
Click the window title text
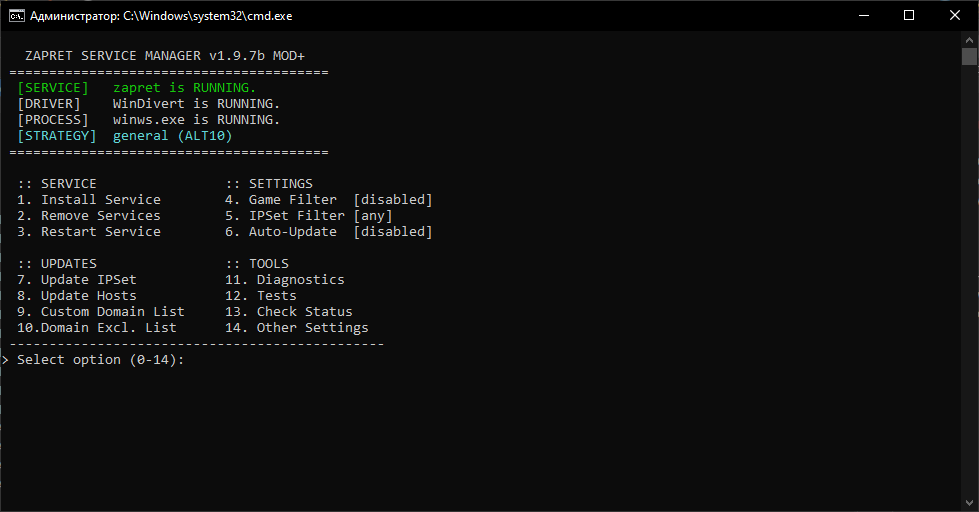click(x=161, y=16)
